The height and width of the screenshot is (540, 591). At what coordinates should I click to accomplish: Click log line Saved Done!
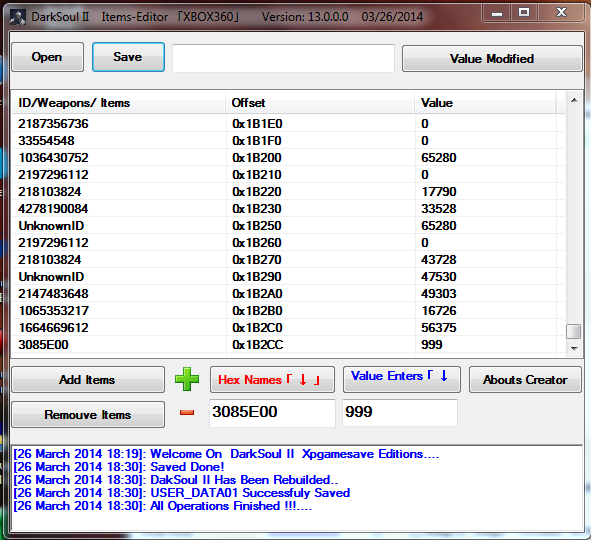tap(119, 467)
